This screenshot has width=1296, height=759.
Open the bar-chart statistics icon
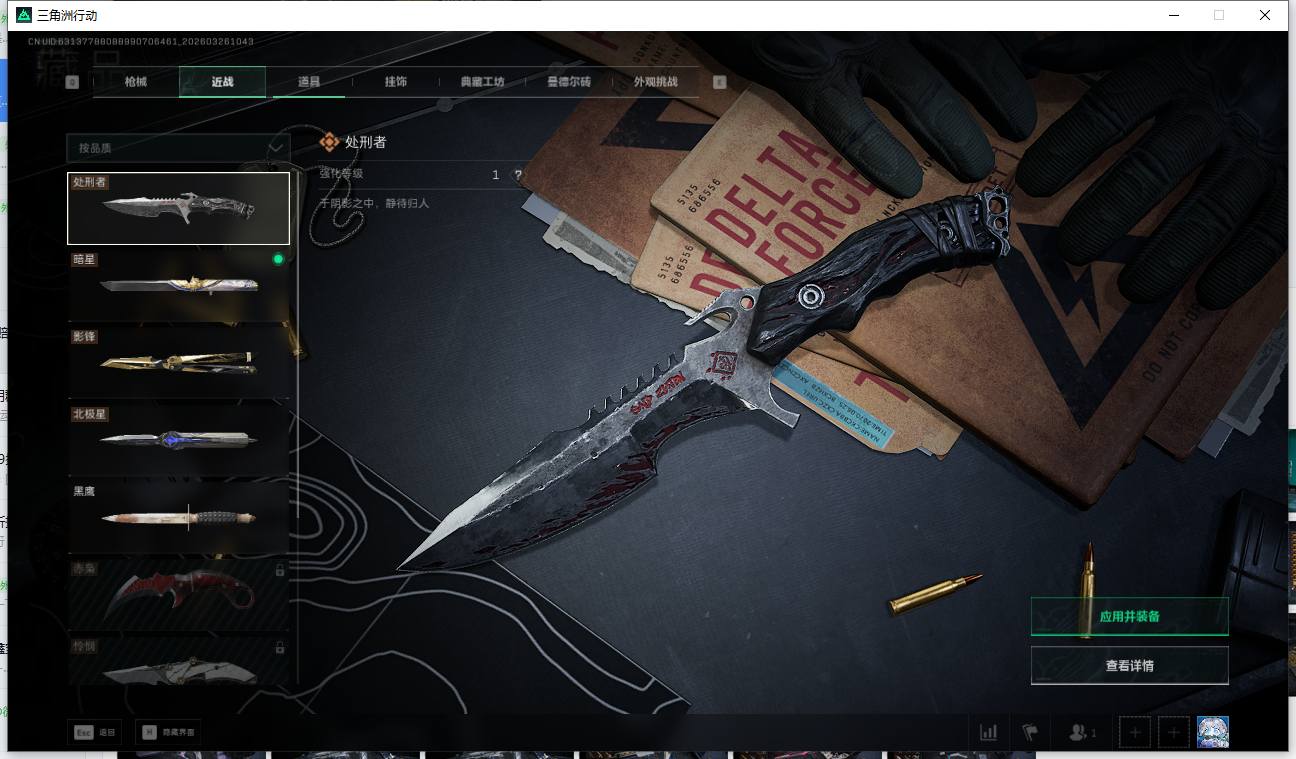(988, 732)
